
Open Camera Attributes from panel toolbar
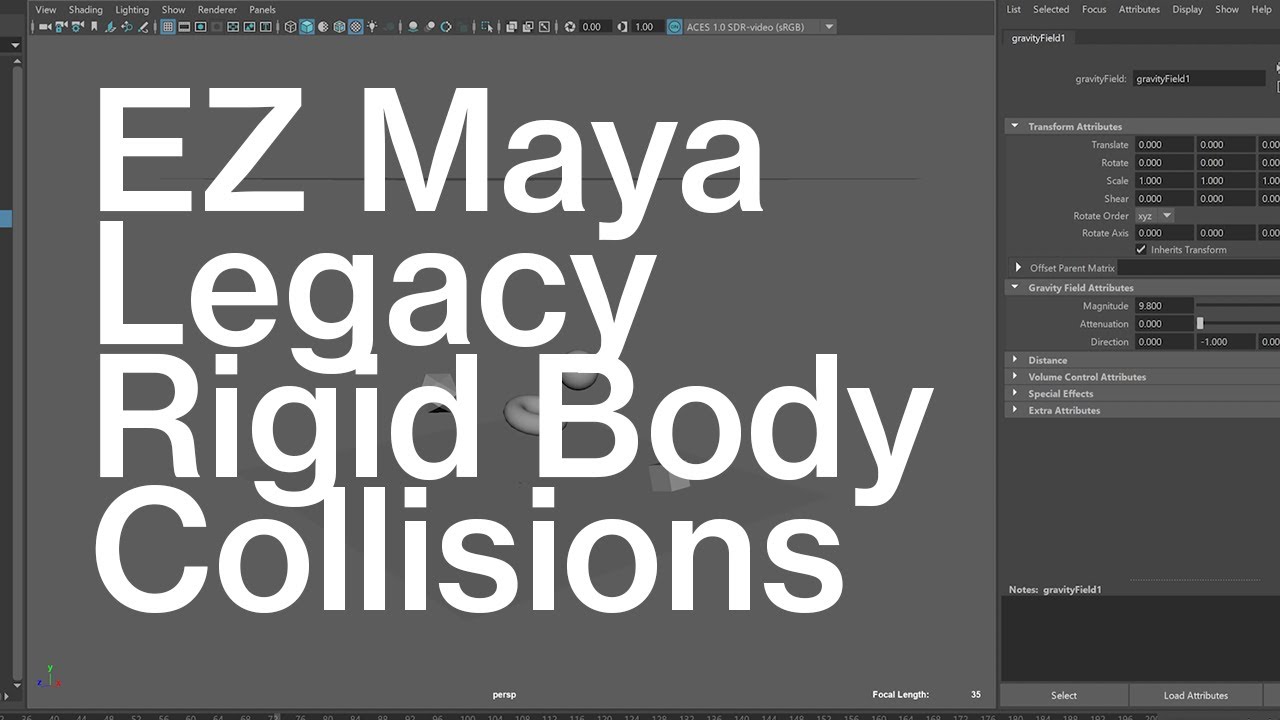[x=77, y=27]
